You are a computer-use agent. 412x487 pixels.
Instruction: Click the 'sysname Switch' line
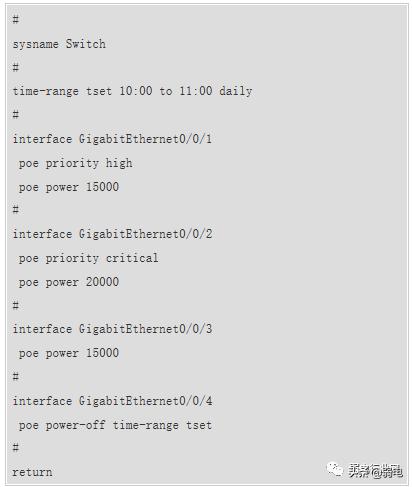click(59, 44)
